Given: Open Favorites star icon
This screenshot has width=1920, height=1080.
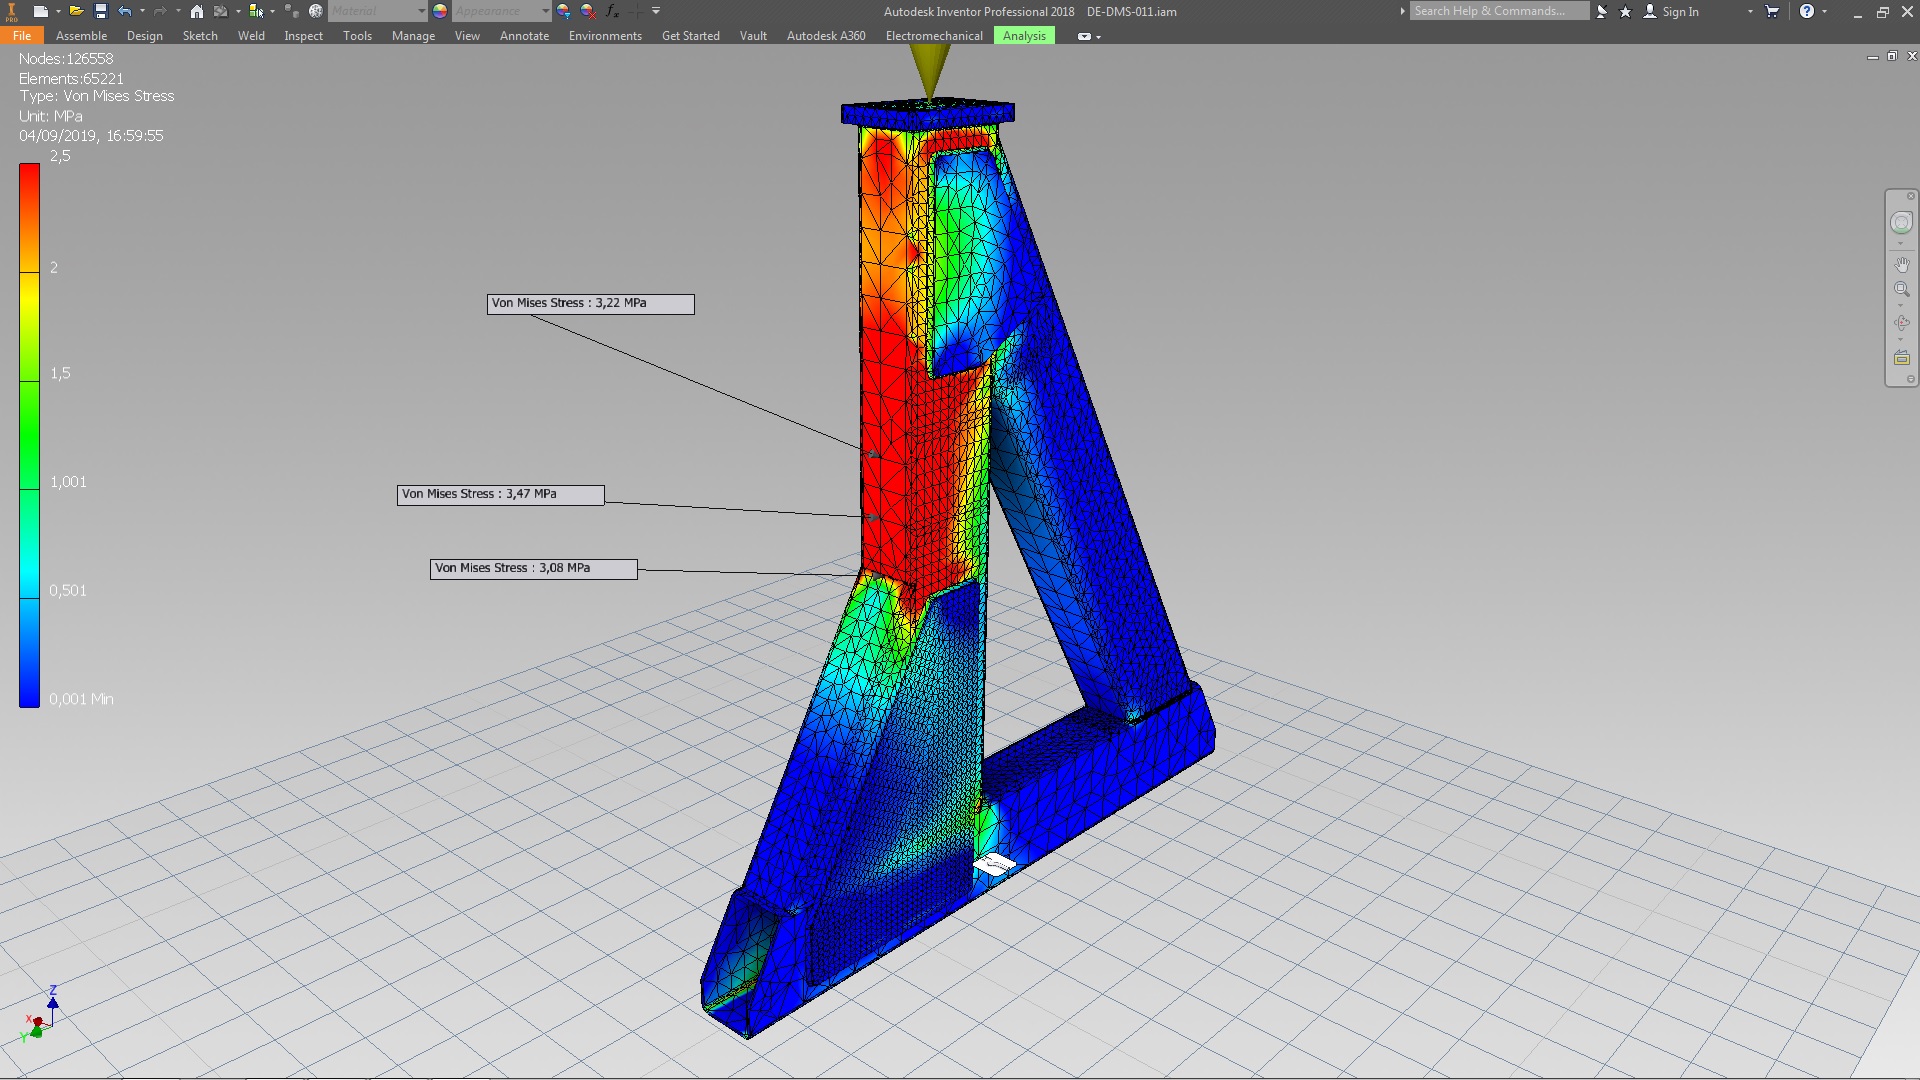Looking at the screenshot, I should coord(1625,11).
